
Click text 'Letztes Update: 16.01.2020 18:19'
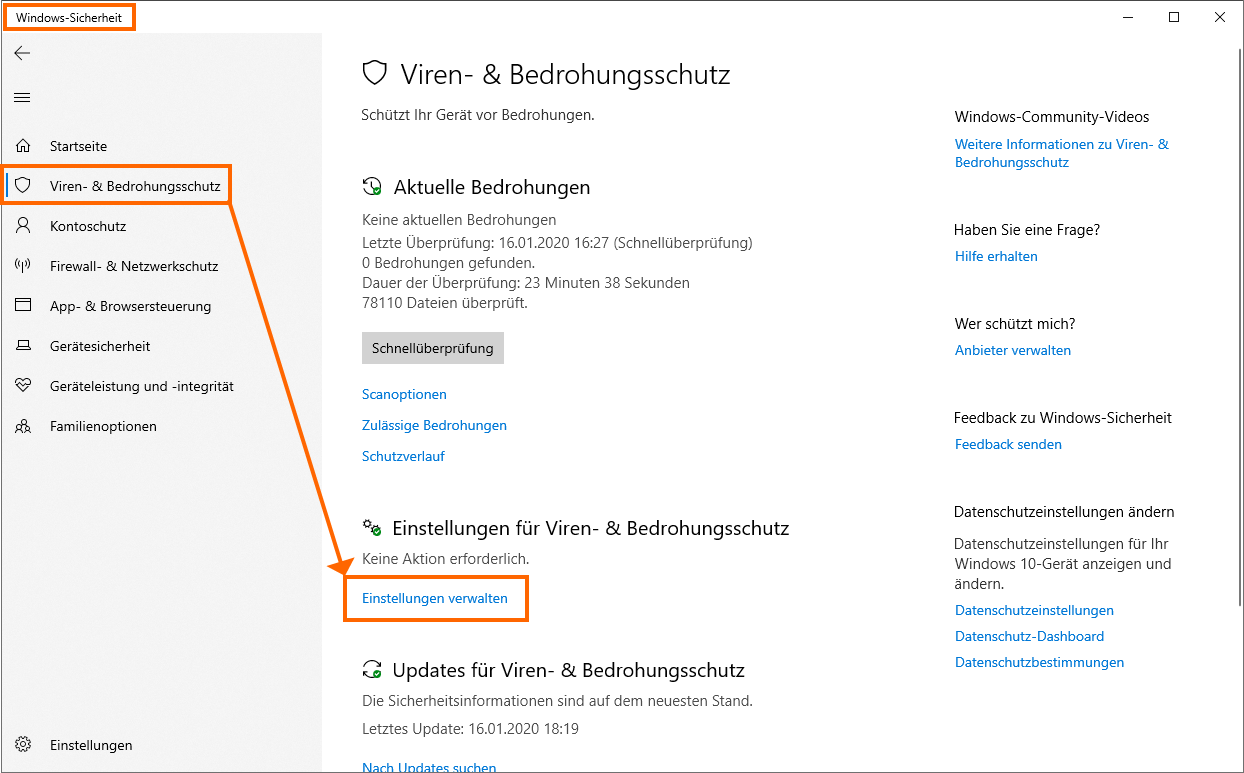pos(470,729)
